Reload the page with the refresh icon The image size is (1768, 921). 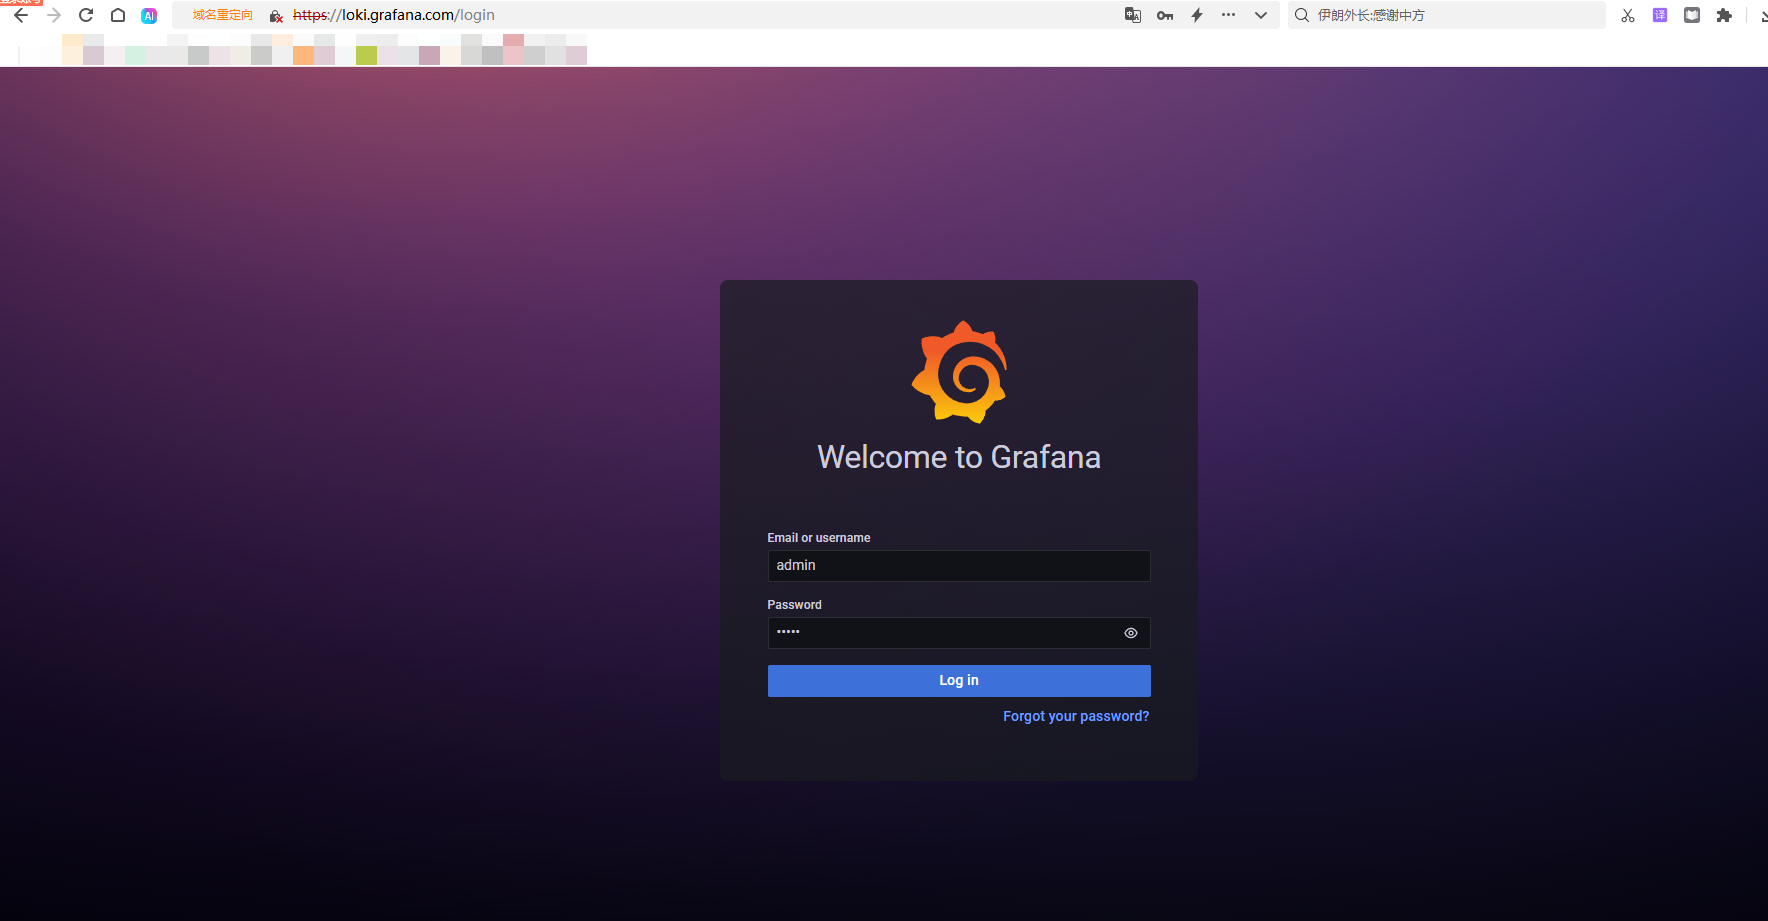point(86,15)
